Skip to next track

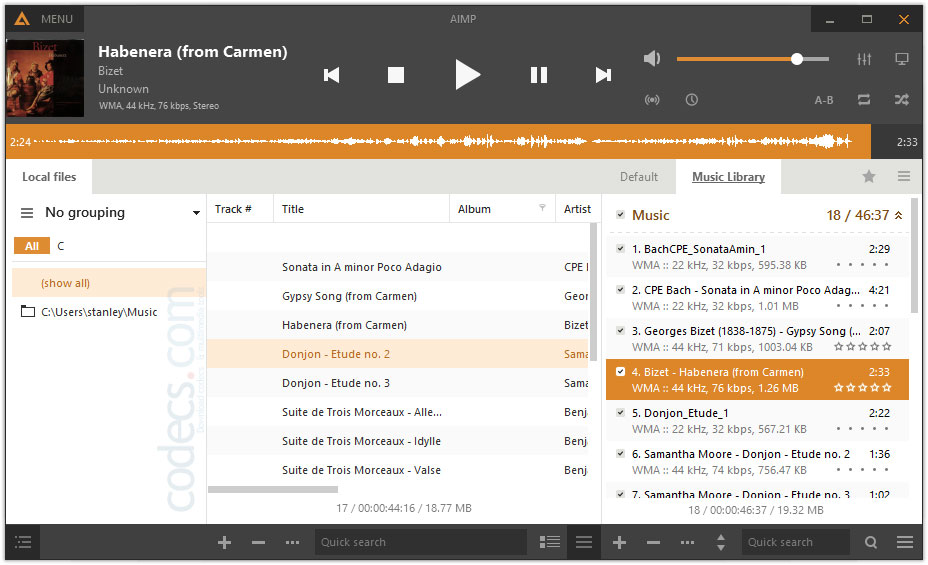(x=603, y=75)
